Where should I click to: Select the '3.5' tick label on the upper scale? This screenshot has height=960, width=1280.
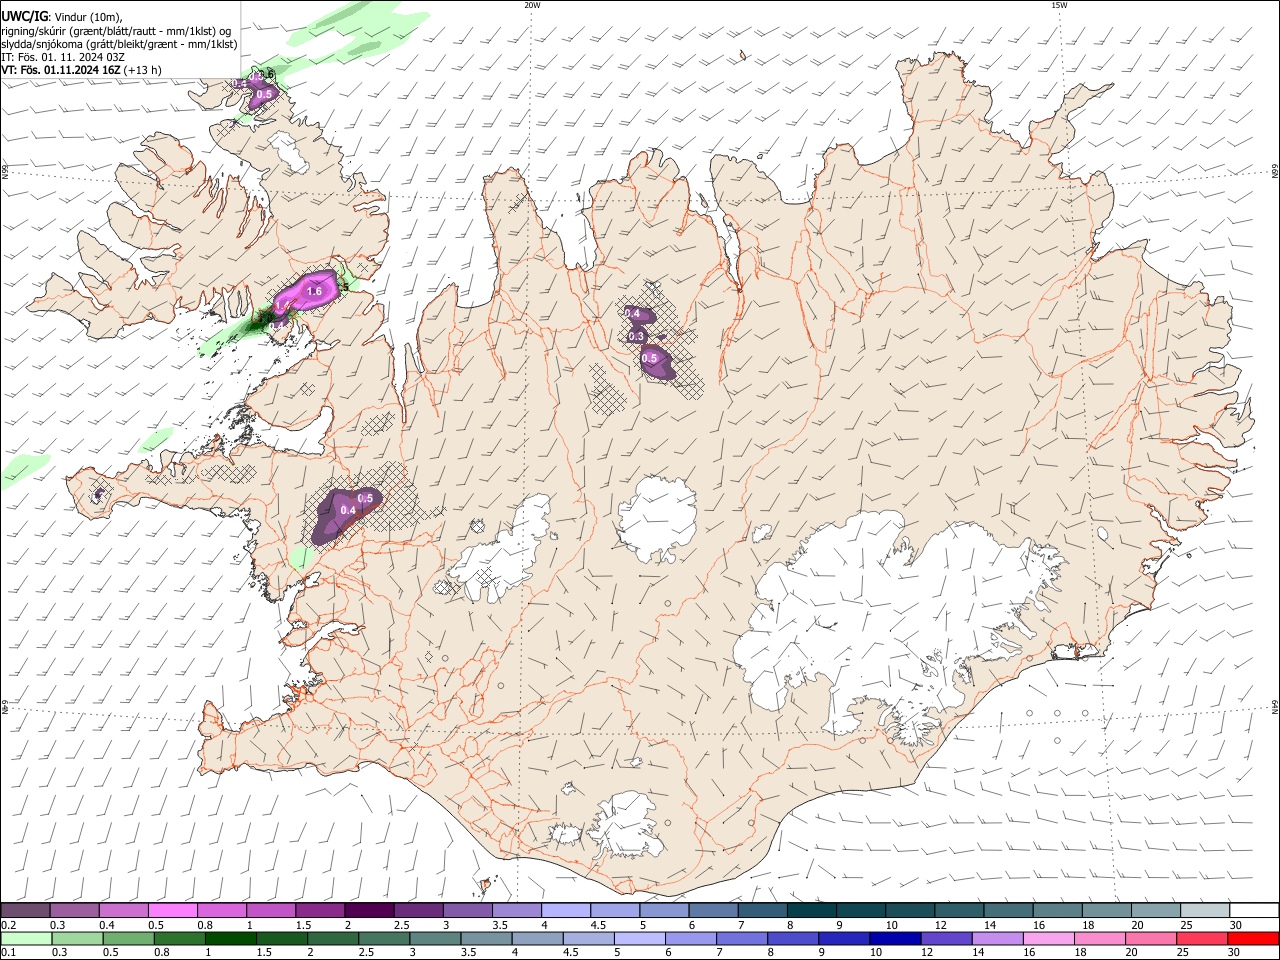(x=500, y=925)
